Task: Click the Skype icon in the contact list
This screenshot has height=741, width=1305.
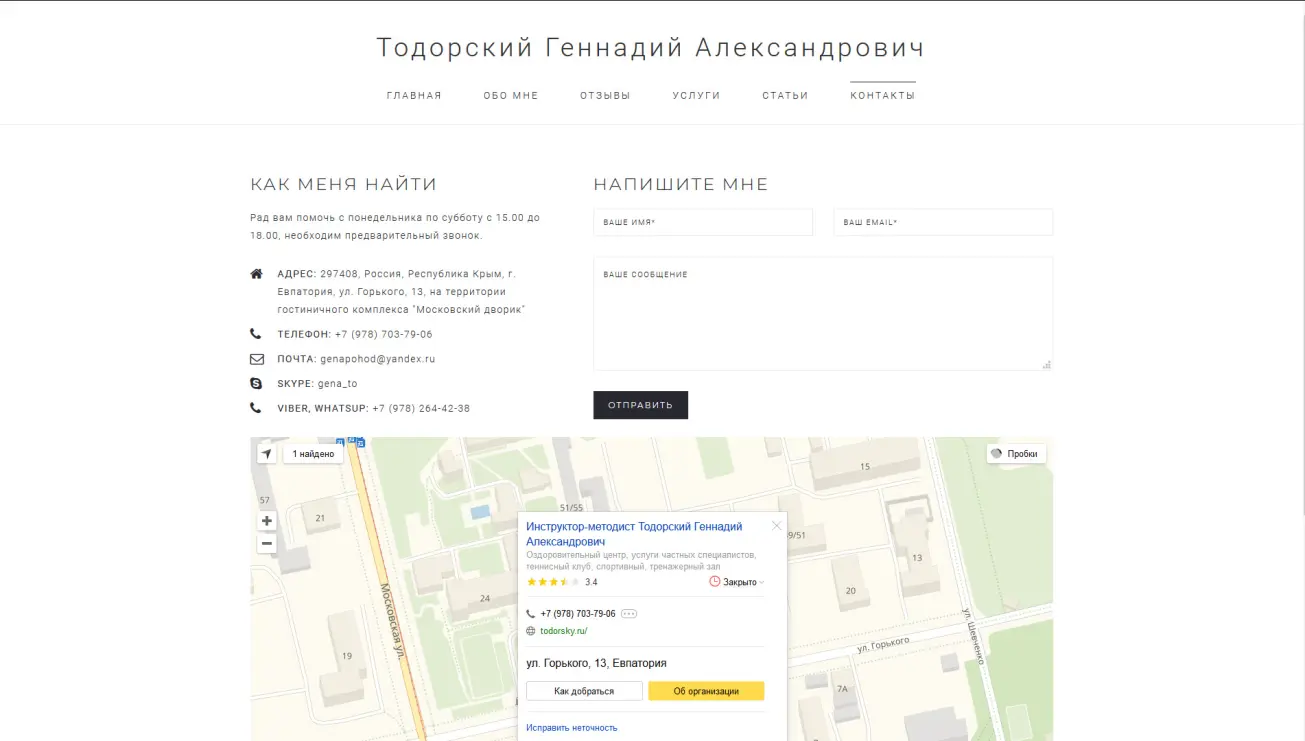Action: (x=257, y=382)
